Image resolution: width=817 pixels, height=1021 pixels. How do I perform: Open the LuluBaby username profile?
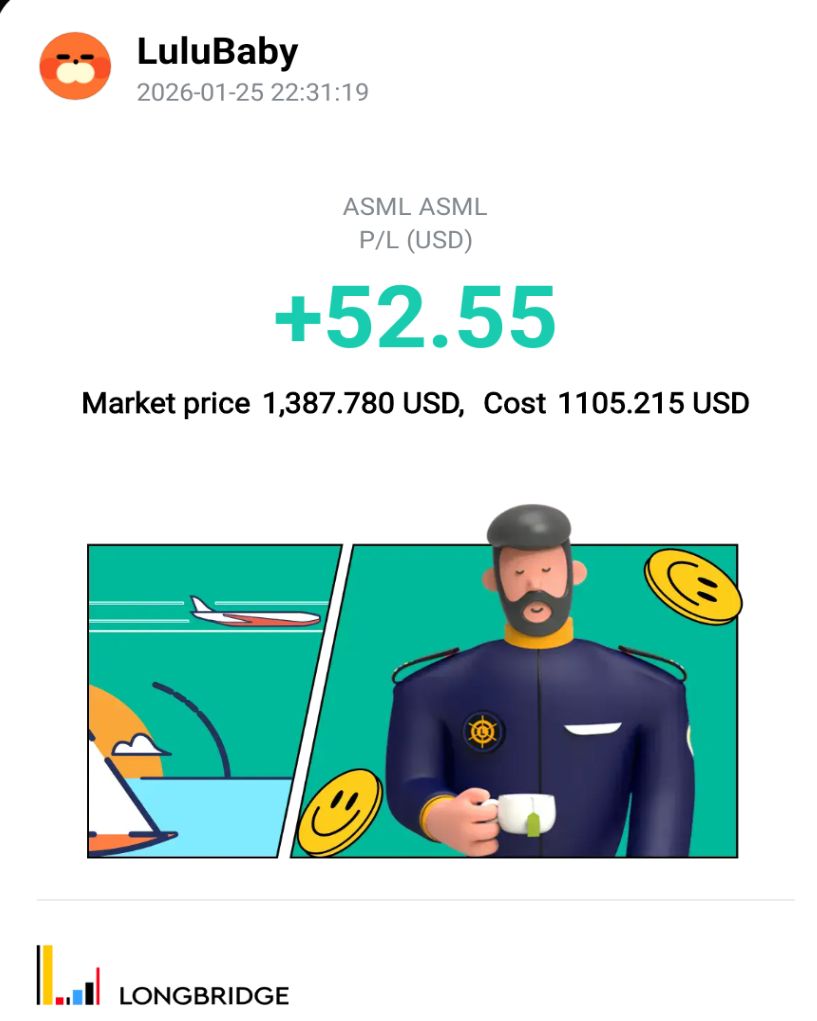217,52
